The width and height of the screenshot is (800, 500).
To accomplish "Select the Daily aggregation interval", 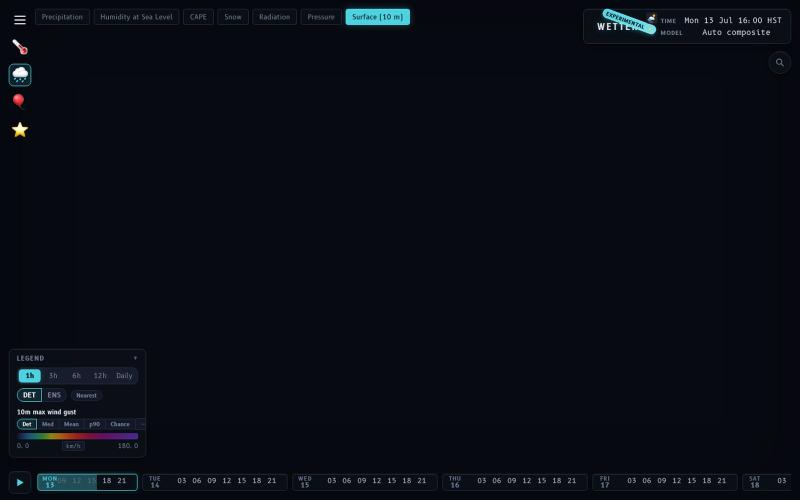I will coord(124,376).
